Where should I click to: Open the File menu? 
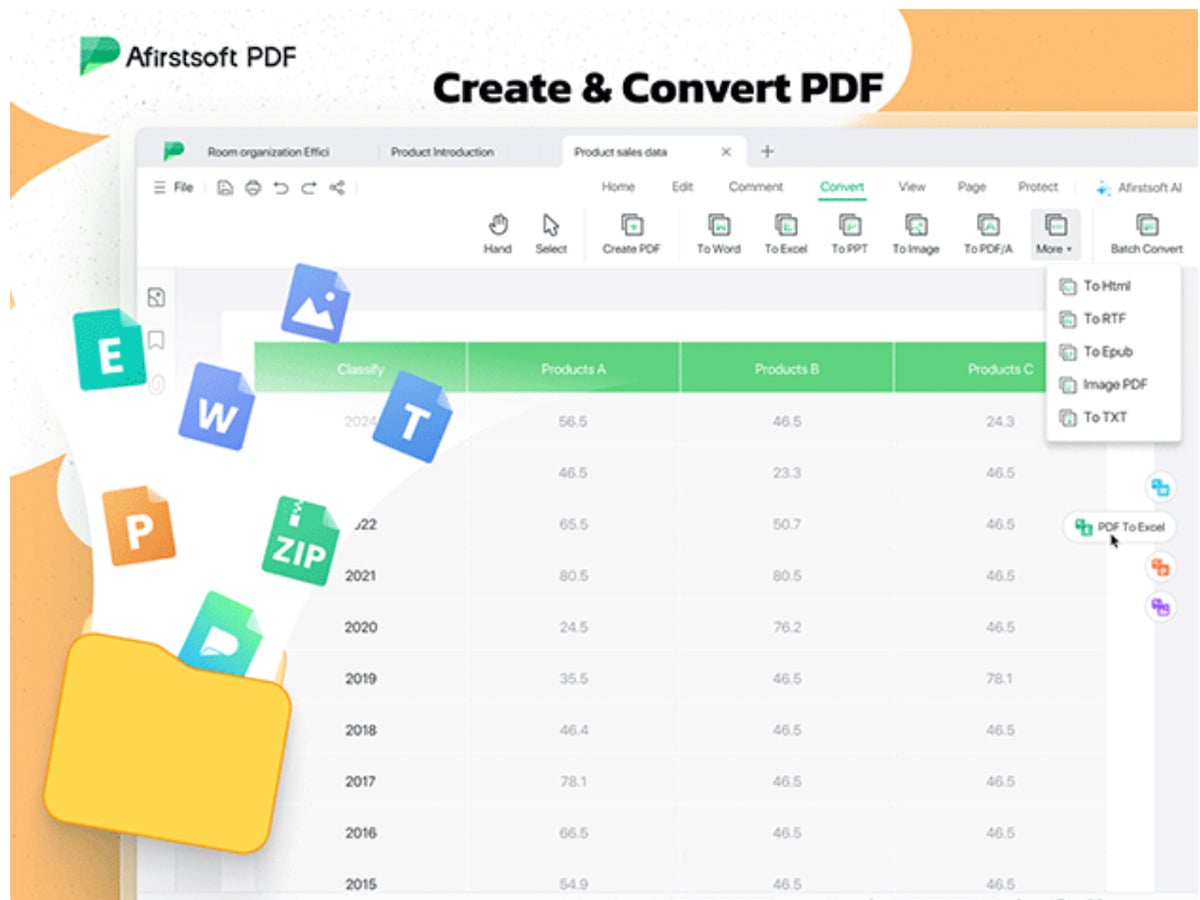(x=174, y=187)
